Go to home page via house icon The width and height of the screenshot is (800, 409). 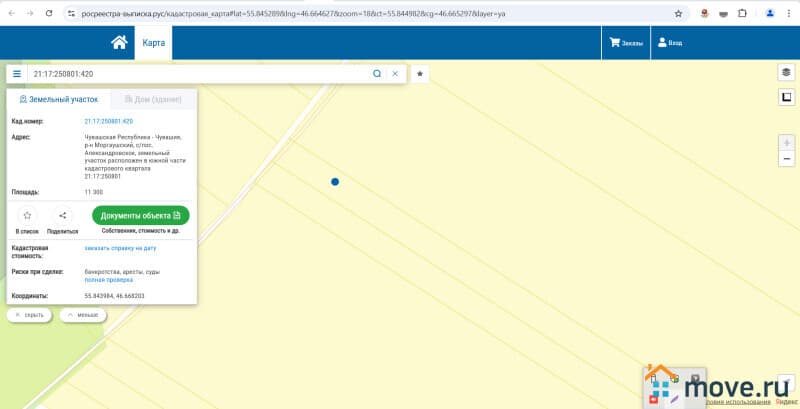(x=119, y=43)
